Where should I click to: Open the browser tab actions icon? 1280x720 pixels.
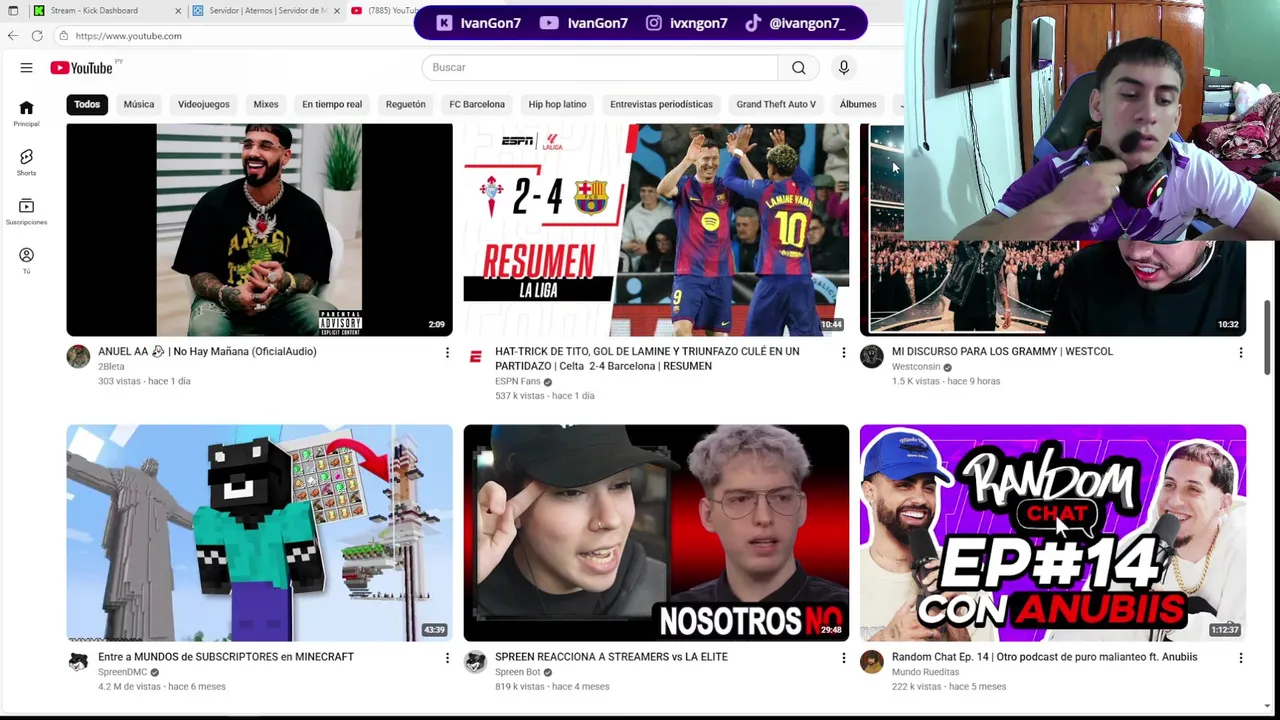[13, 10]
